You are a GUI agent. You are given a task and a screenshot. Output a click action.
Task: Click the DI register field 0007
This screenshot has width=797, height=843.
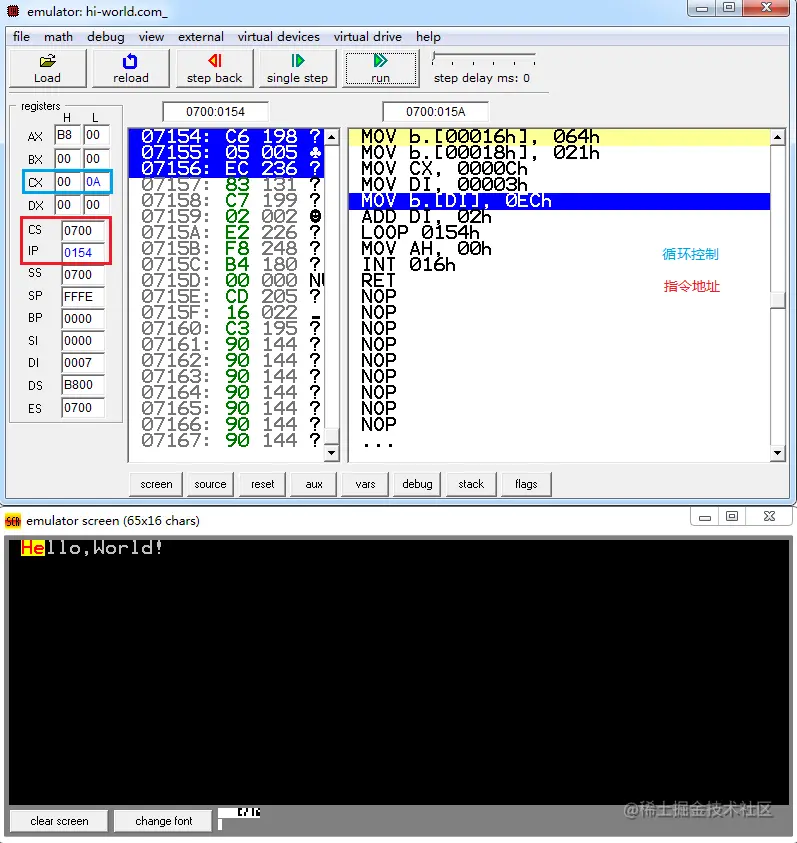click(83, 363)
